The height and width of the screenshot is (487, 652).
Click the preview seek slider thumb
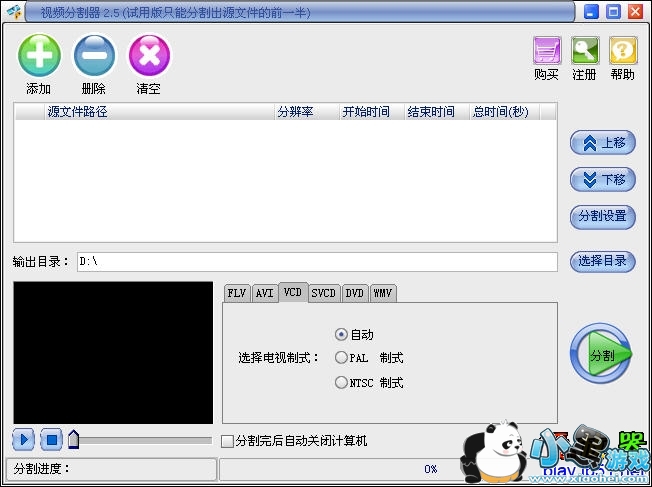(74, 439)
